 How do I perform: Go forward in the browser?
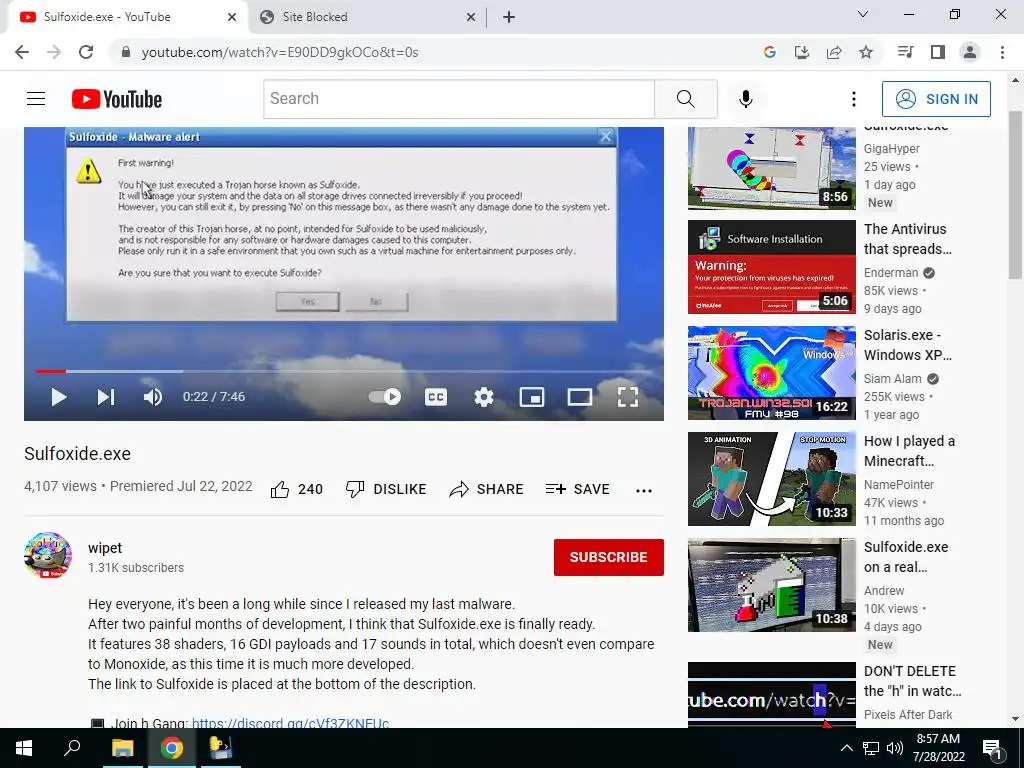(54, 52)
